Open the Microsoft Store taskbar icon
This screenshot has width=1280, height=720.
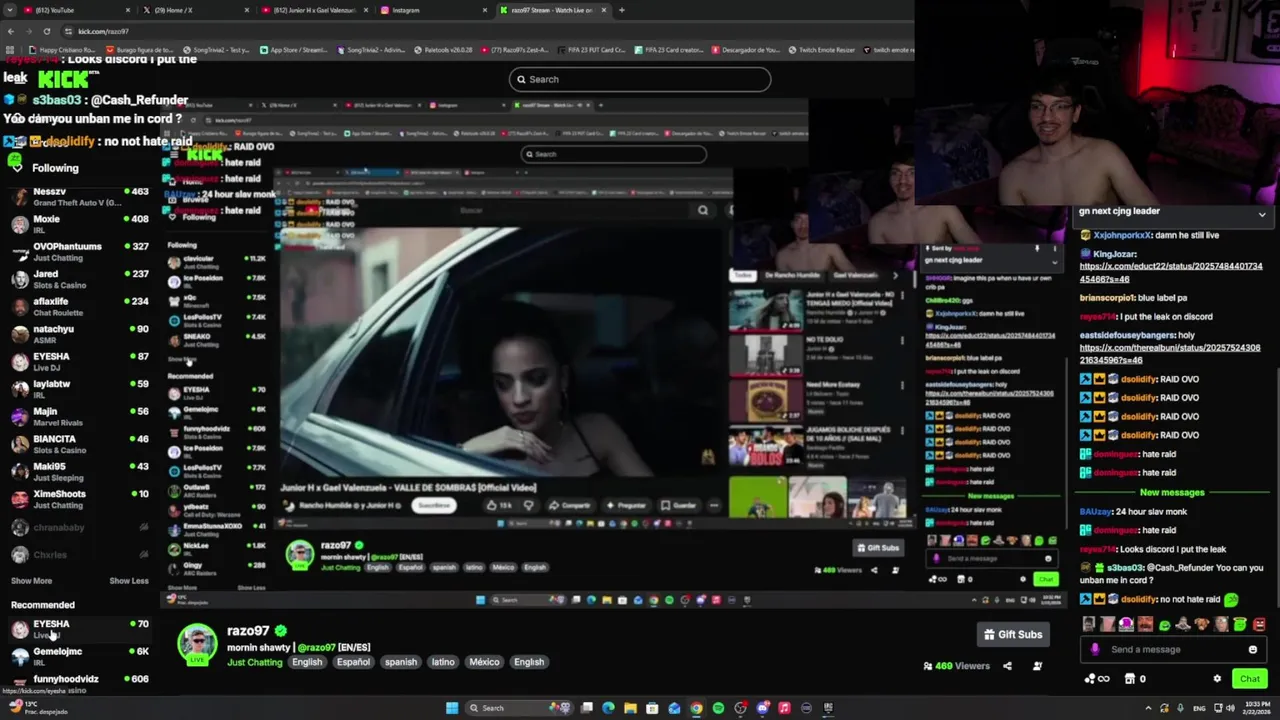coord(652,708)
